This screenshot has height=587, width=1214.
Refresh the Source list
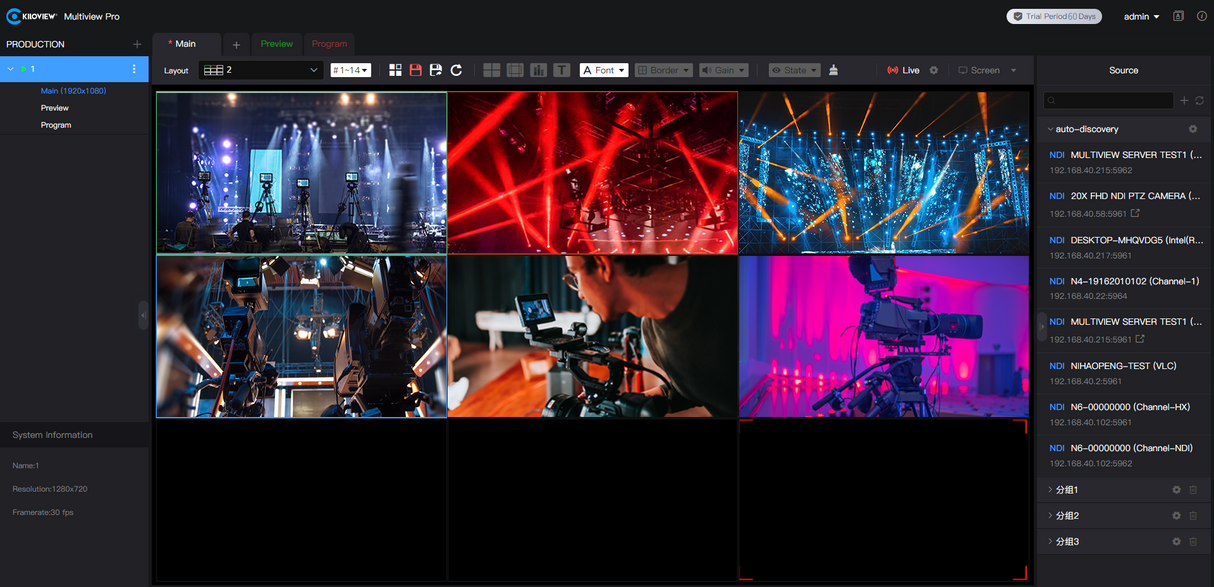coord(1199,101)
